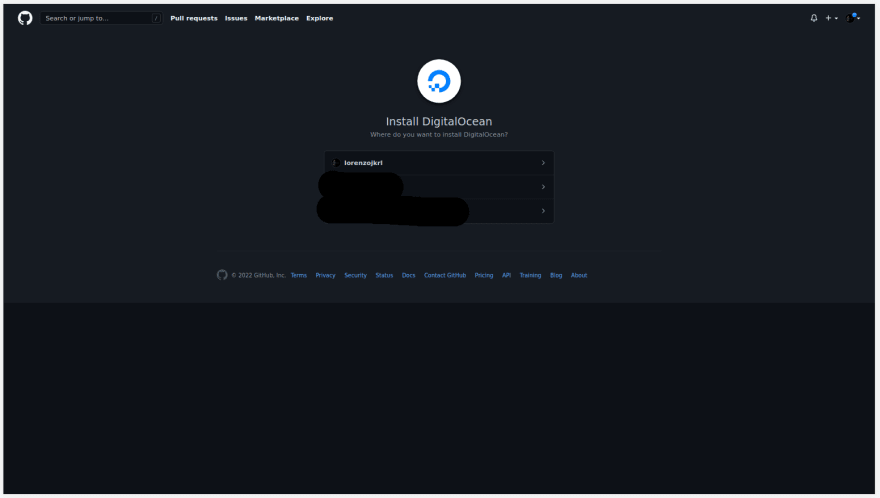Select the lorenzojkrl account row
The height and width of the screenshot is (498, 880).
tap(439, 163)
